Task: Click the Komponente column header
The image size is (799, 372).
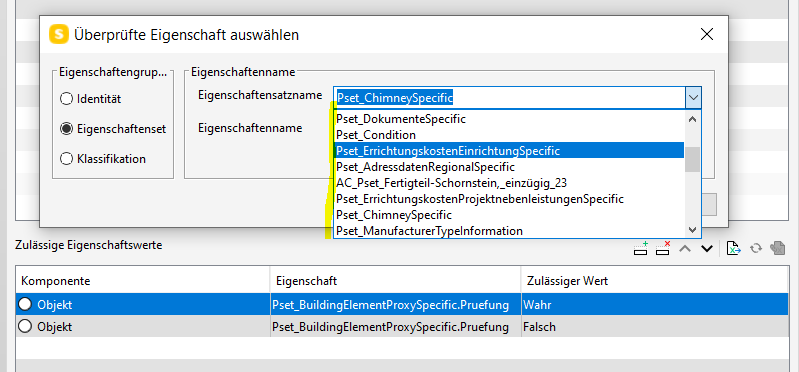Action: click(x=143, y=281)
